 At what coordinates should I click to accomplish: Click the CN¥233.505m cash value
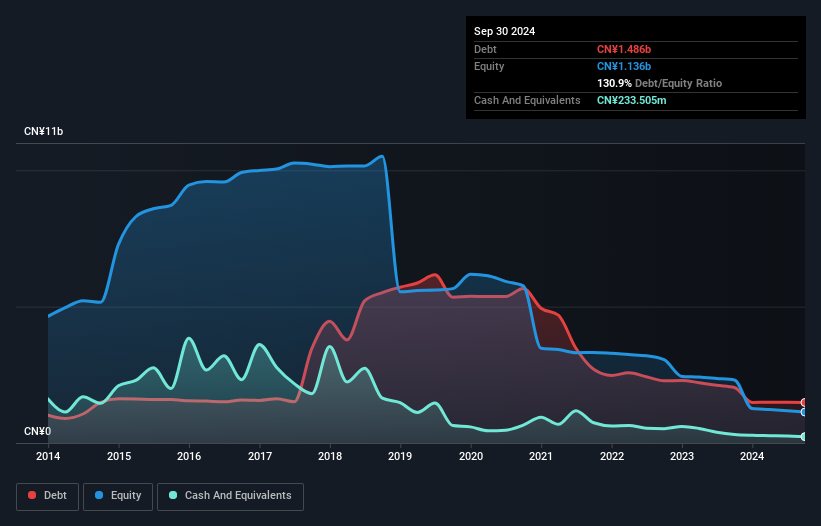pos(631,100)
